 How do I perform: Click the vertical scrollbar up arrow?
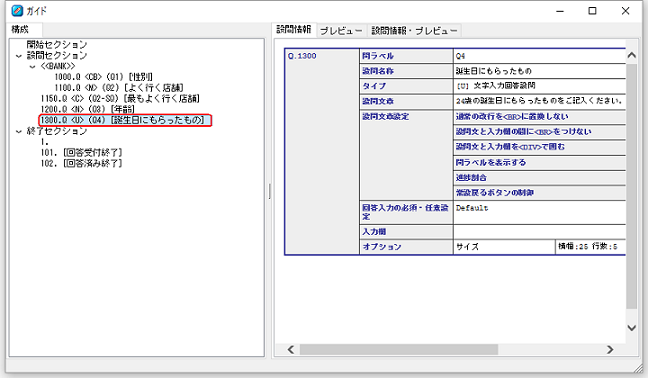point(631,55)
